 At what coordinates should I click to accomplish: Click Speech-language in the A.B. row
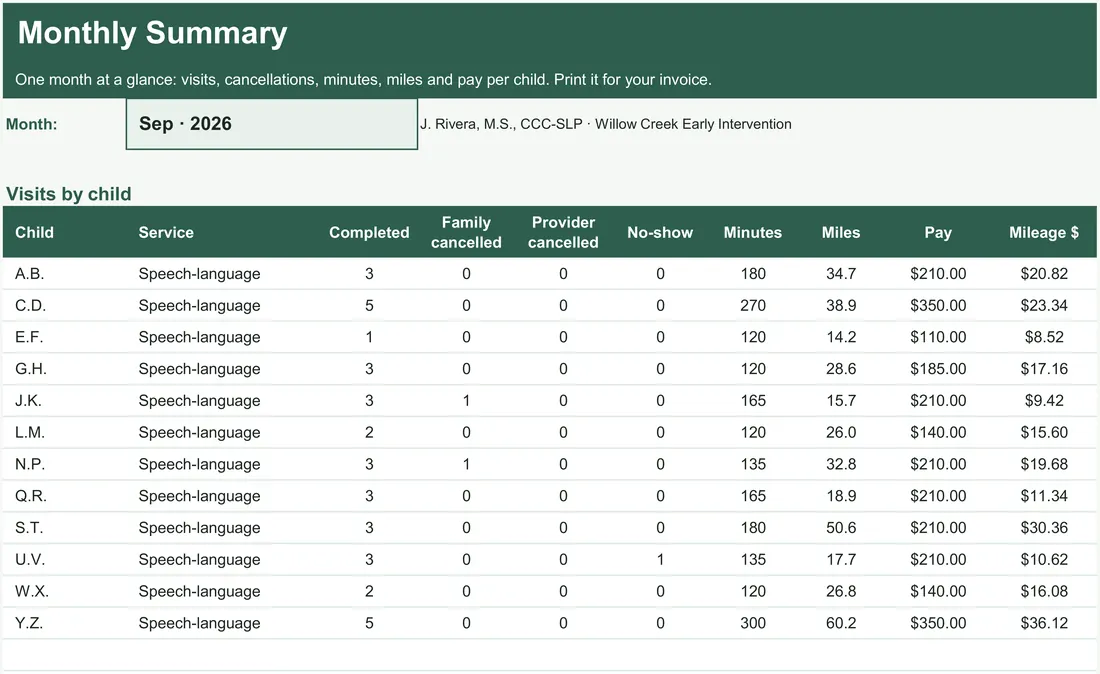click(x=199, y=274)
